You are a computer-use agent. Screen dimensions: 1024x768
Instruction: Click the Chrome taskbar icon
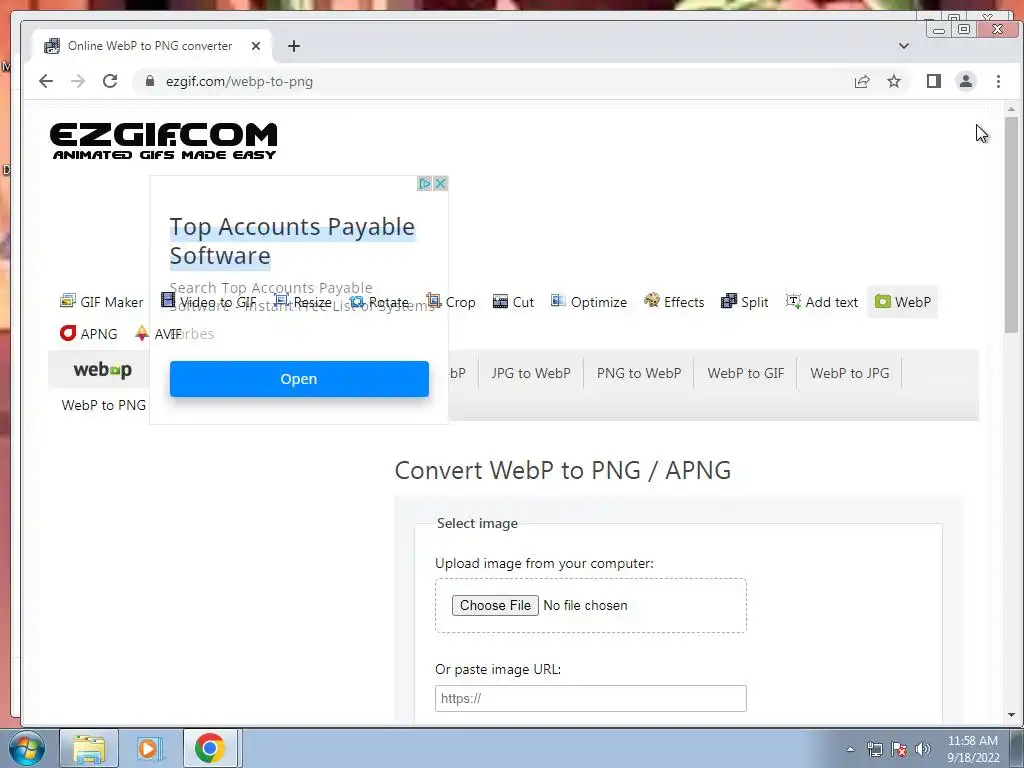click(x=210, y=748)
